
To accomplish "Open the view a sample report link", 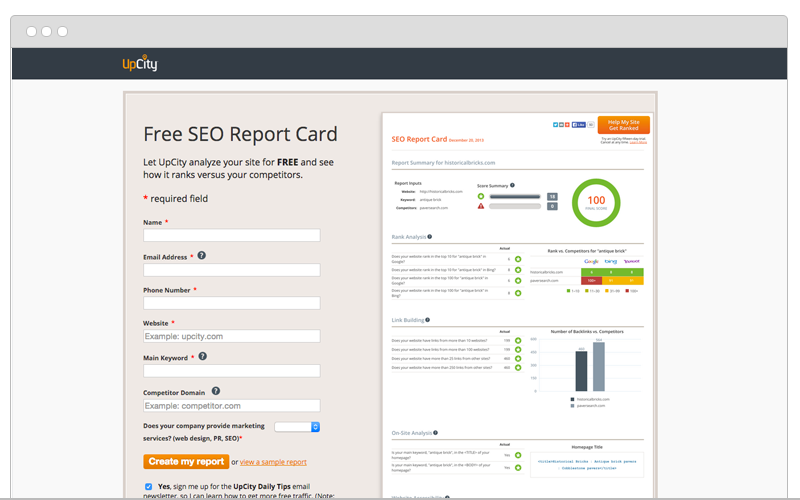I will pyautogui.click(x=273, y=462).
